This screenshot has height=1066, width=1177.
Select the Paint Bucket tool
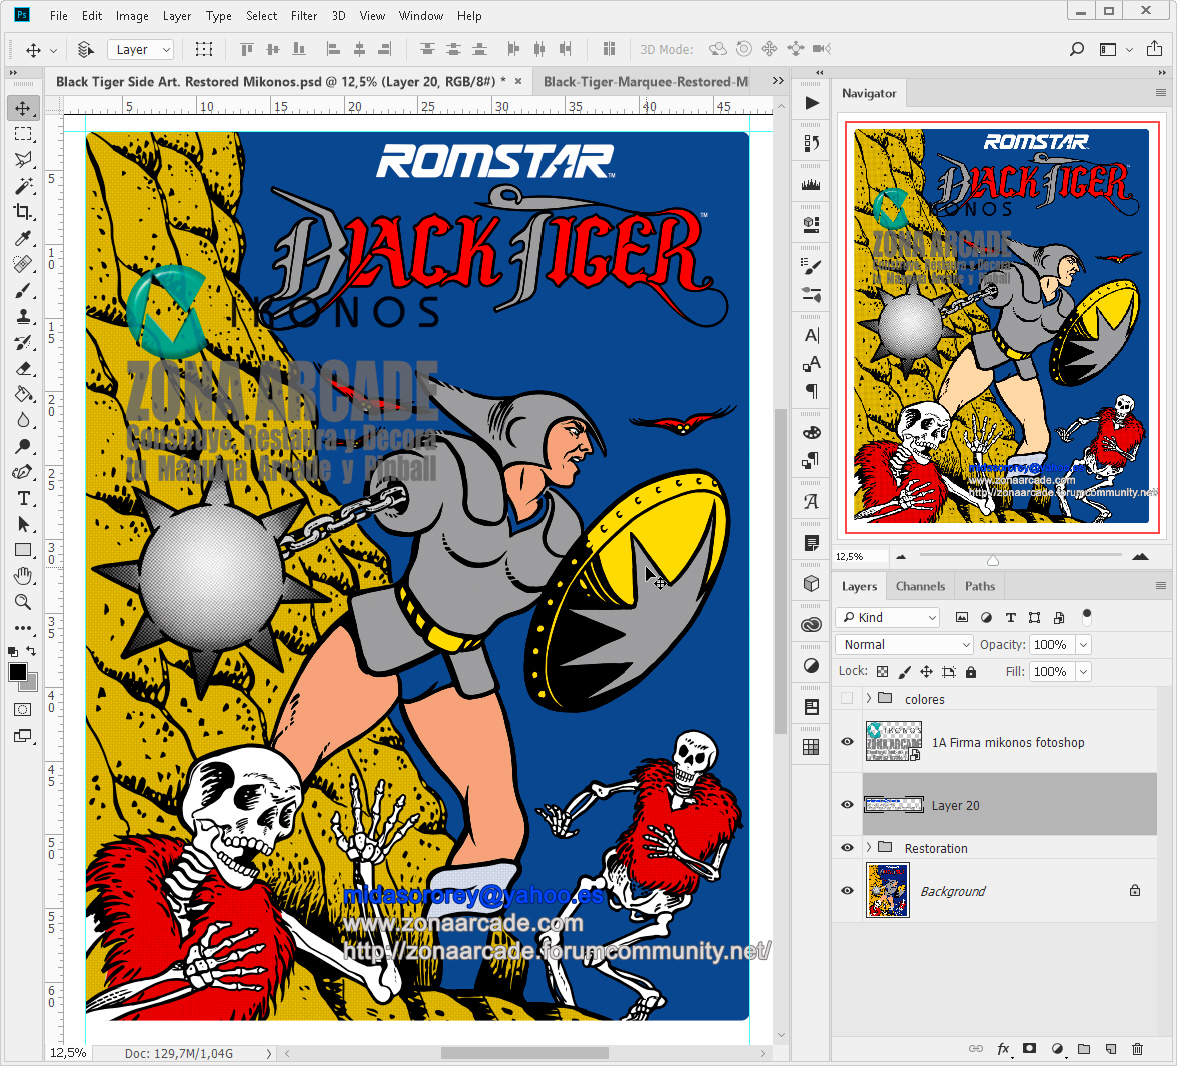click(x=23, y=394)
